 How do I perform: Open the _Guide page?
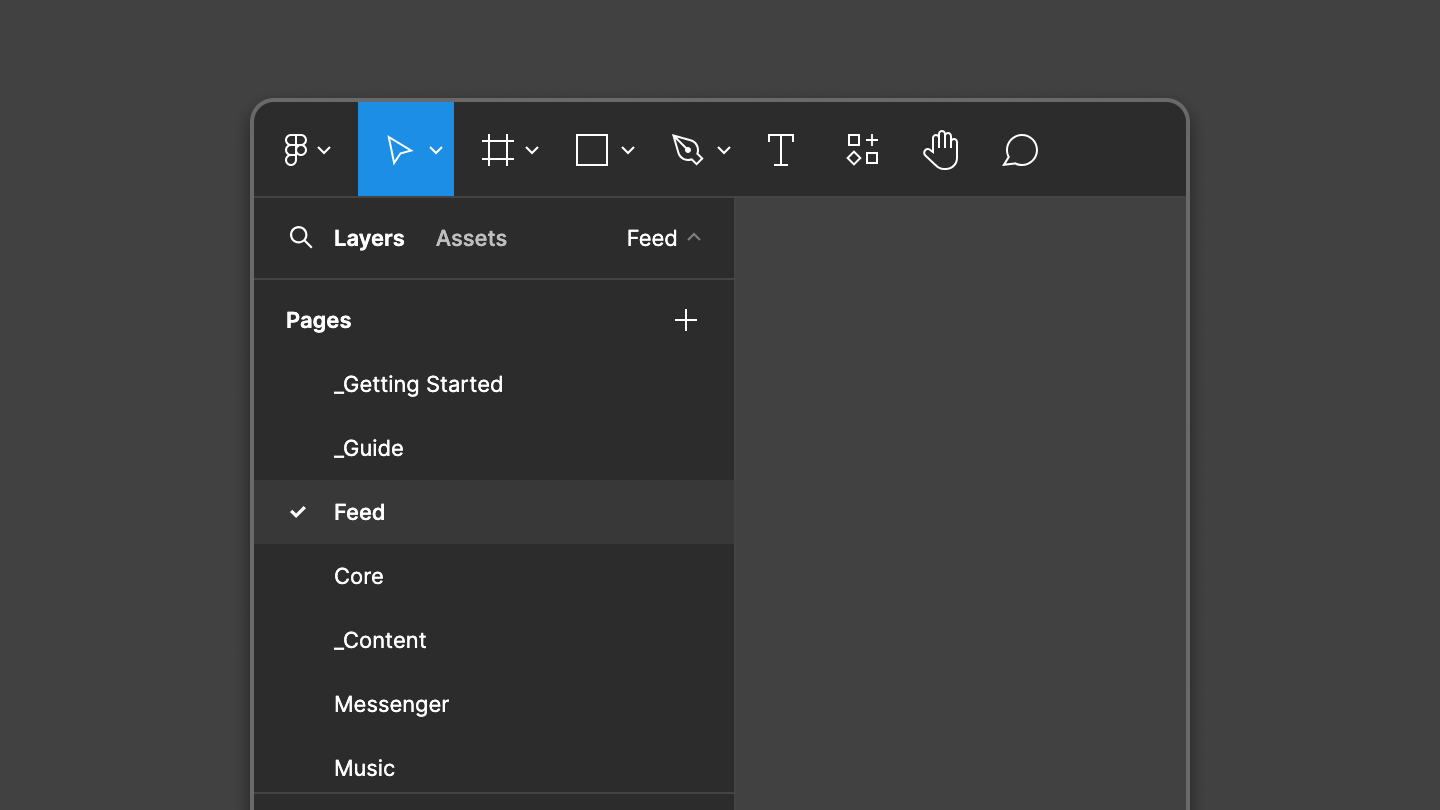tap(494, 448)
